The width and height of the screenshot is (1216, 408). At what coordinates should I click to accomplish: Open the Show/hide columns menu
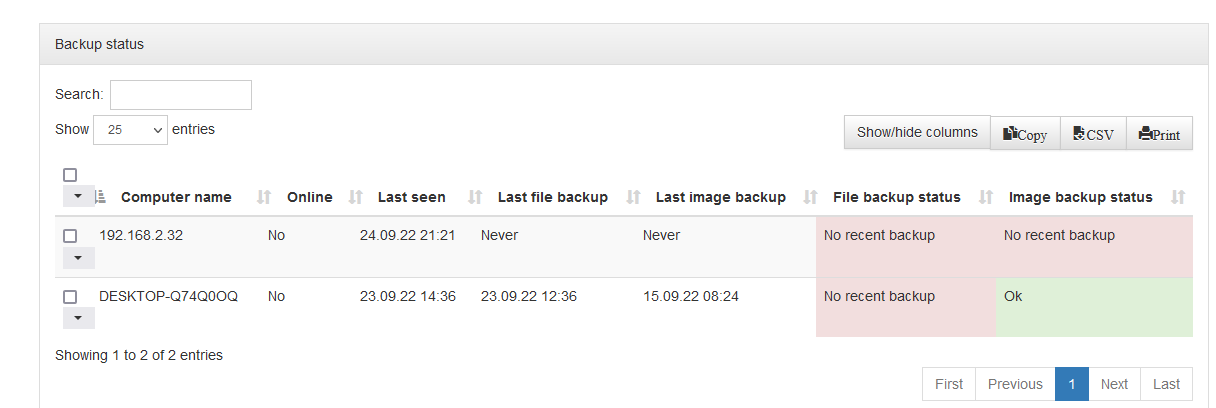(917, 132)
